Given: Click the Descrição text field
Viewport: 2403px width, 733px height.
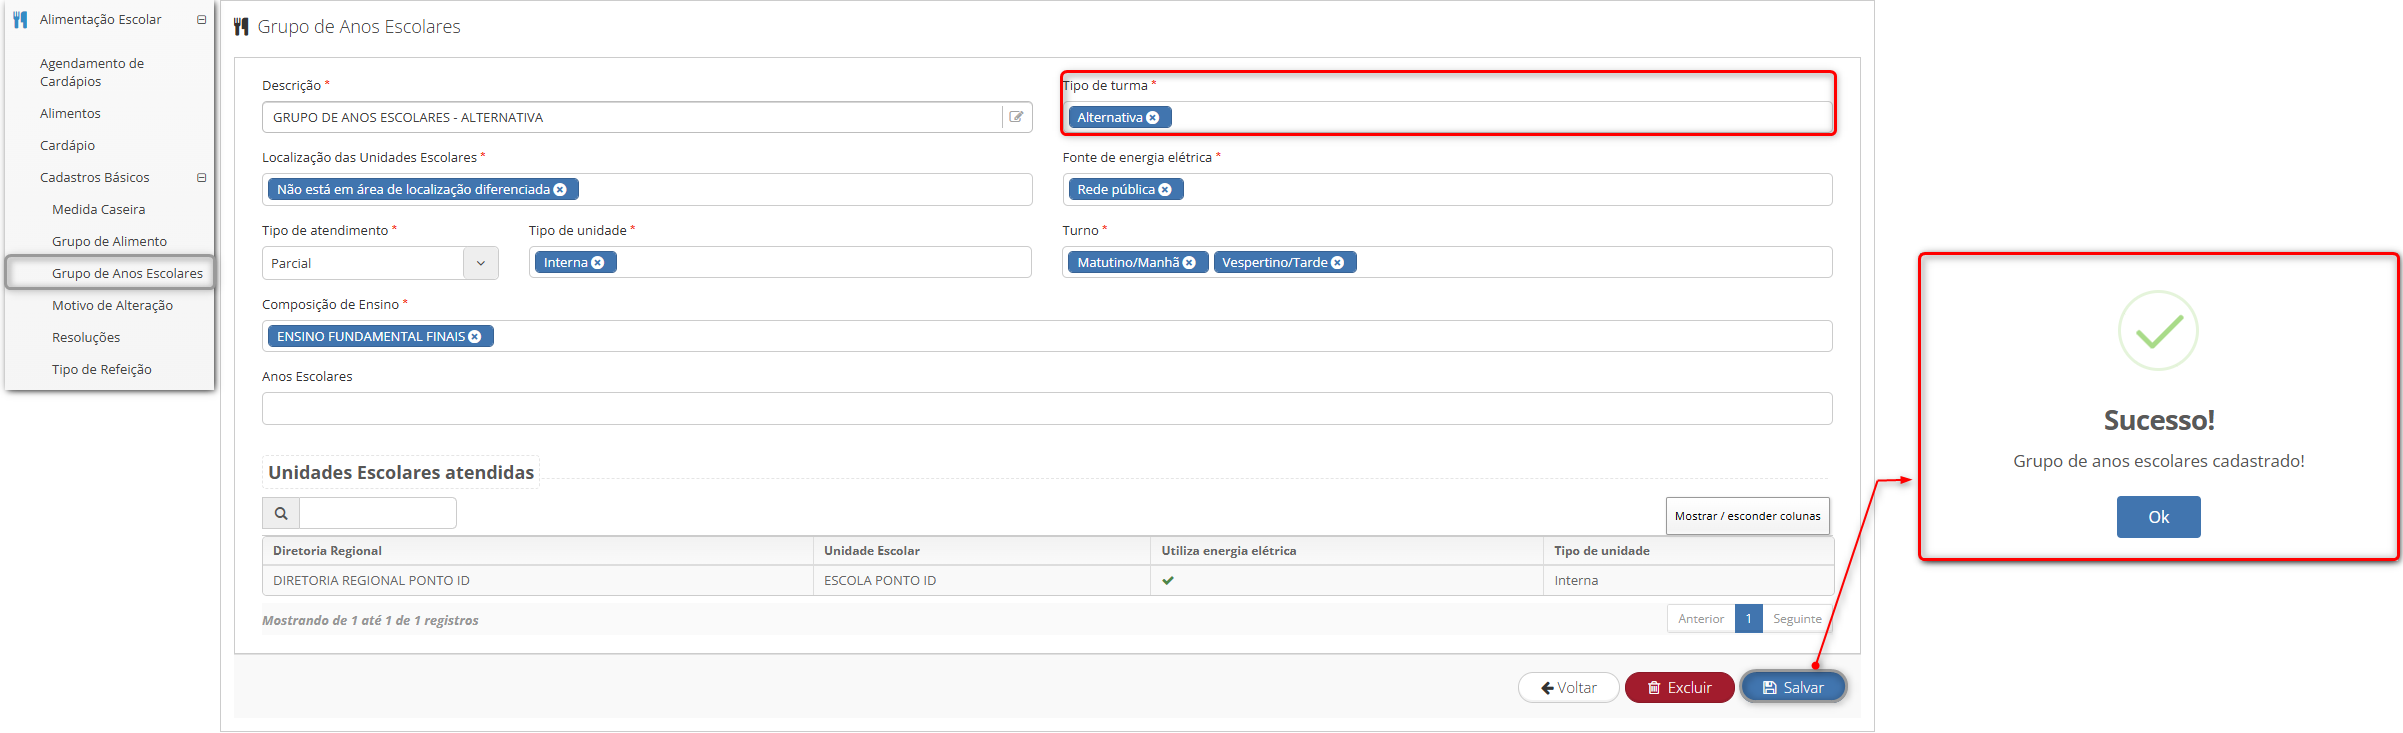Looking at the screenshot, I should [632, 117].
